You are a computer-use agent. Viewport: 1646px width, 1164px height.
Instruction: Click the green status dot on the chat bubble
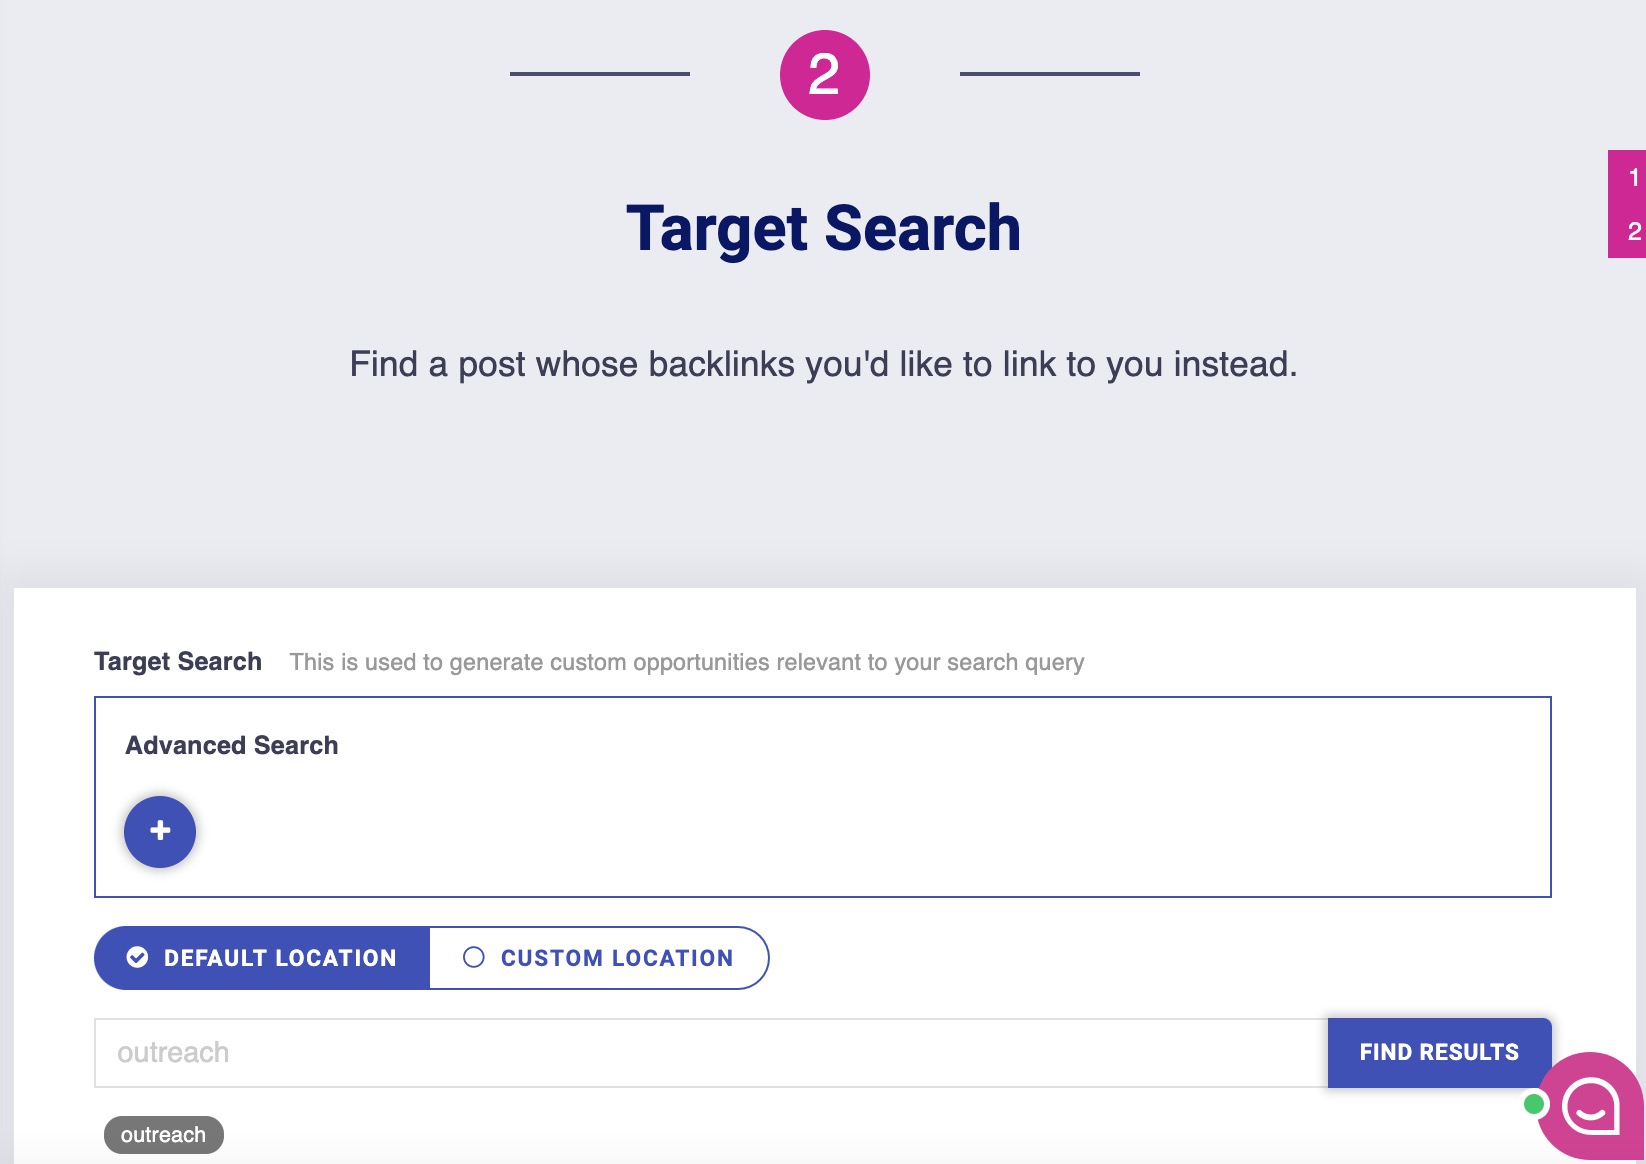(x=1533, y=1103)
